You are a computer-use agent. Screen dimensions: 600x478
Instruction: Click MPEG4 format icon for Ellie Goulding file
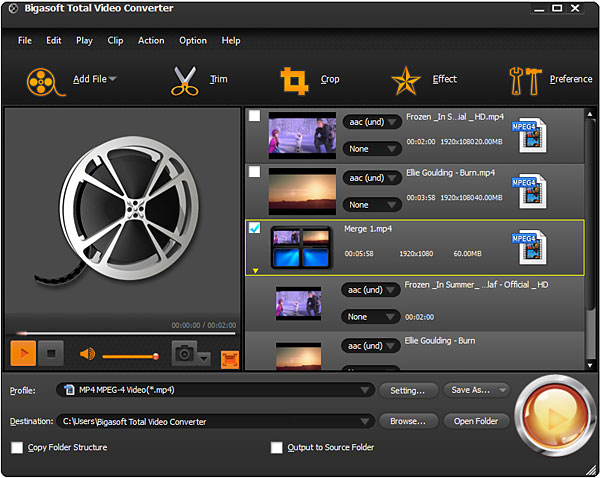pos(530,191)
